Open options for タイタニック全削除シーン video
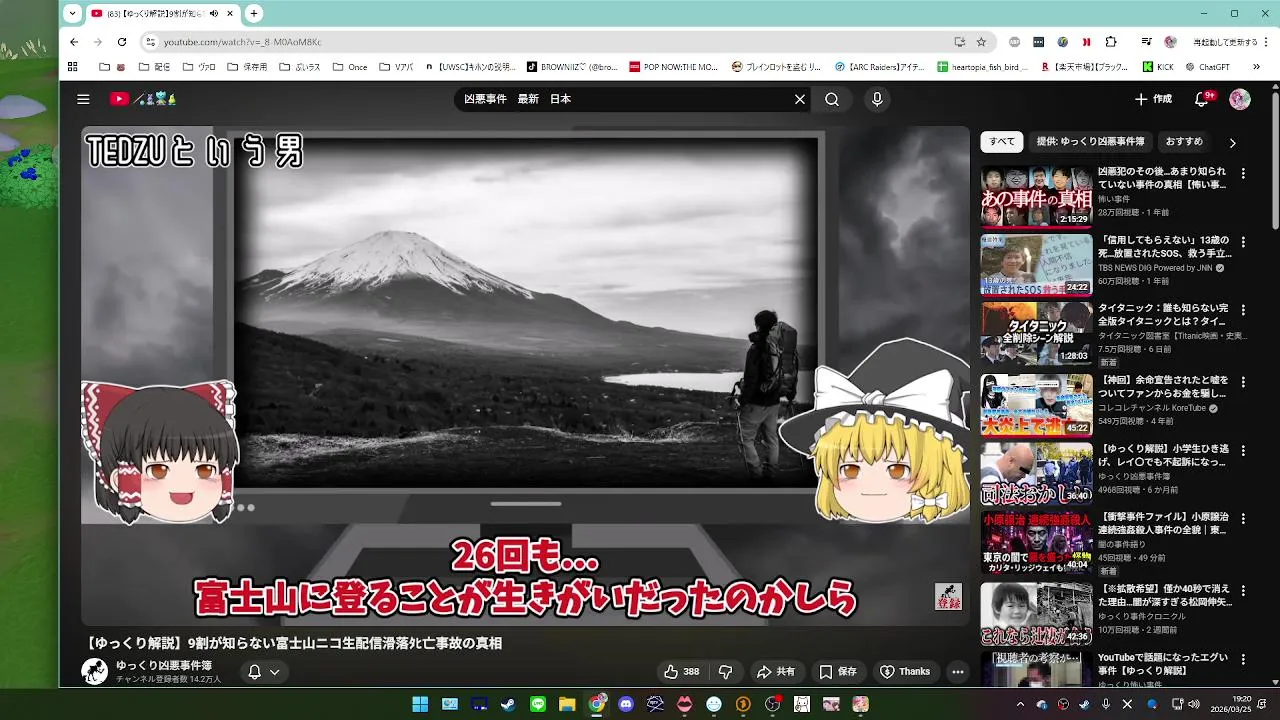Screen dimensions: 1280x720 click(1243, 311)
